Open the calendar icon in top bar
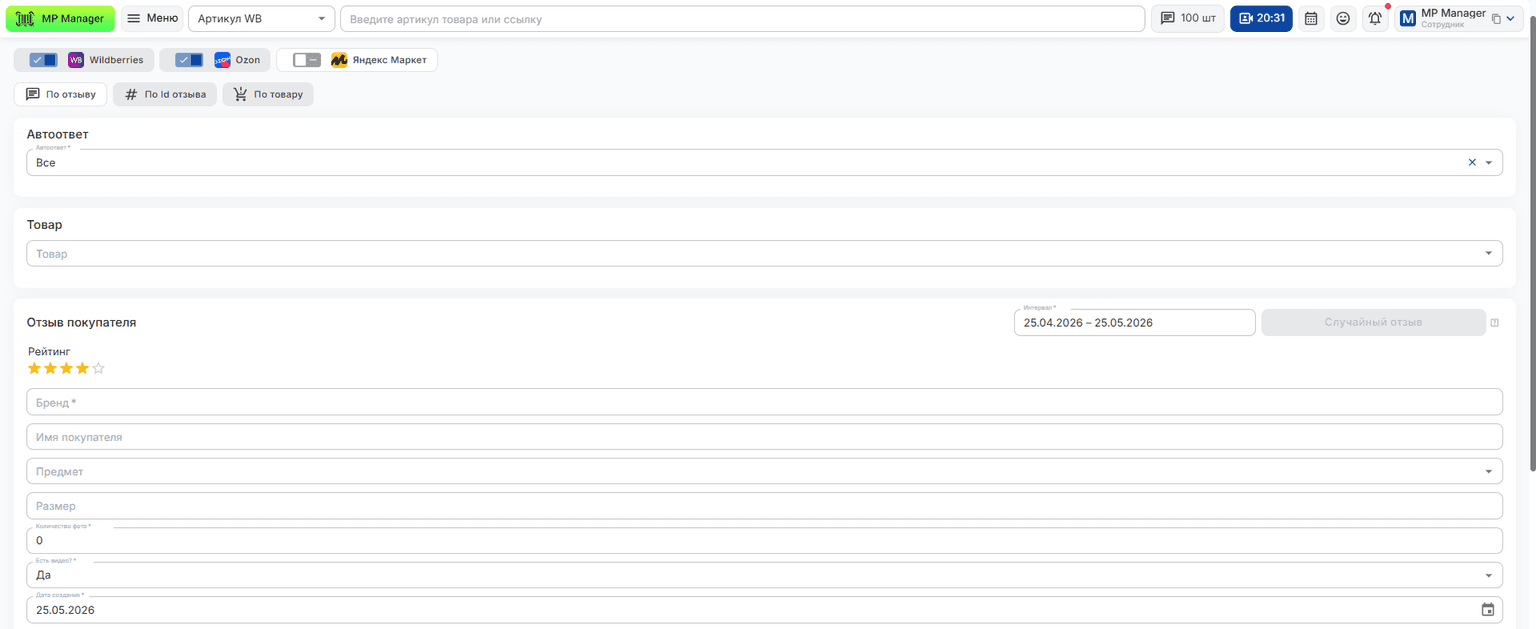This screenshot has width=1536, height=629. 1311,18
